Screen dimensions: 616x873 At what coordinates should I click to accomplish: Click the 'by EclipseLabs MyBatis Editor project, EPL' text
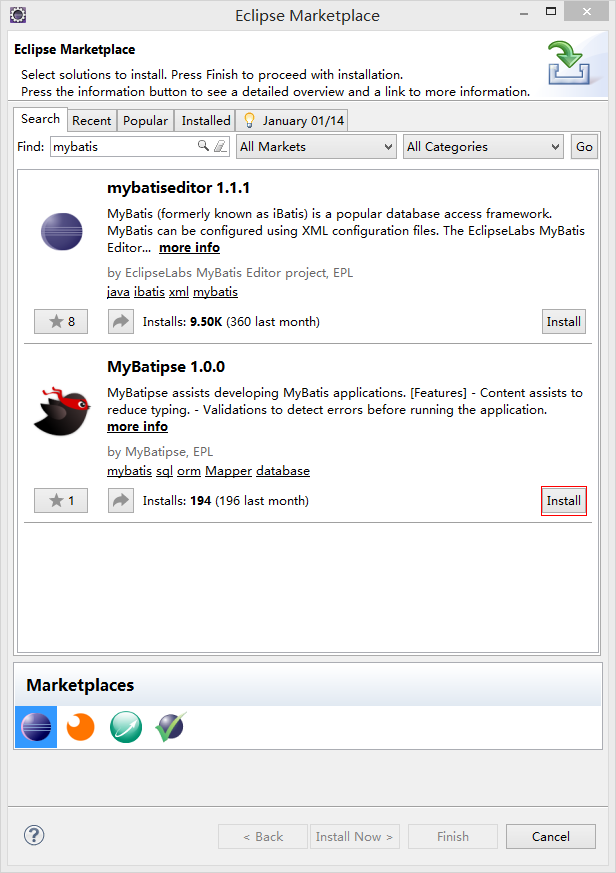[x=230, y=273]
